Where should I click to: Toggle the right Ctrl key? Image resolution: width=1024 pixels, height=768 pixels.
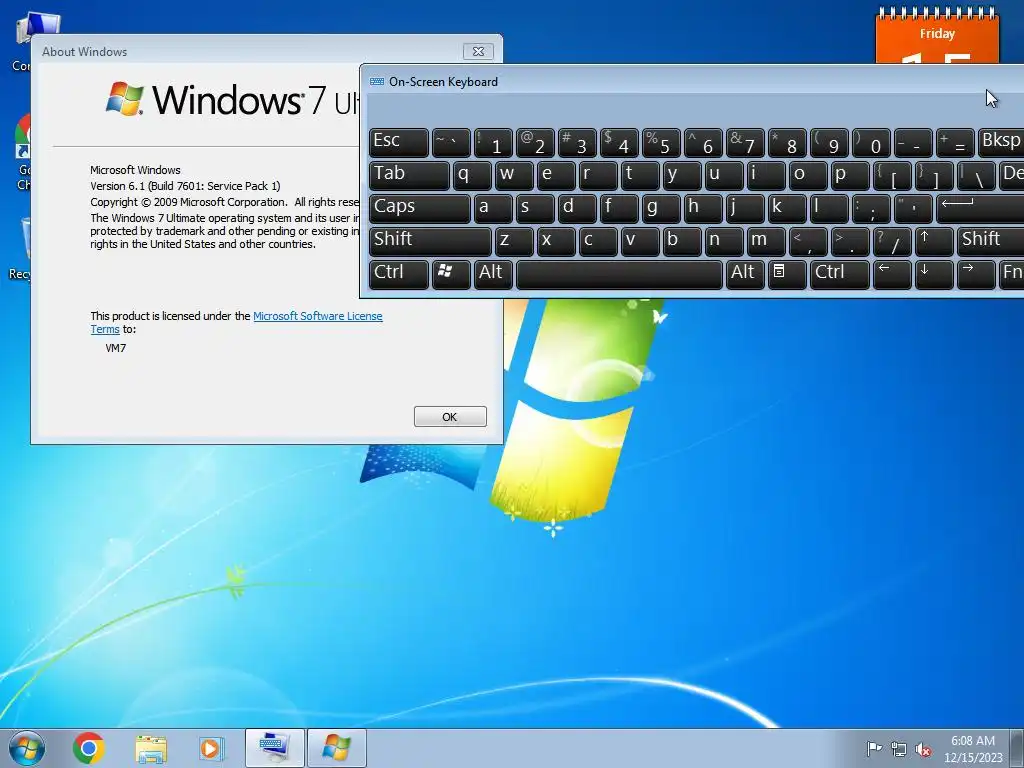839,274
